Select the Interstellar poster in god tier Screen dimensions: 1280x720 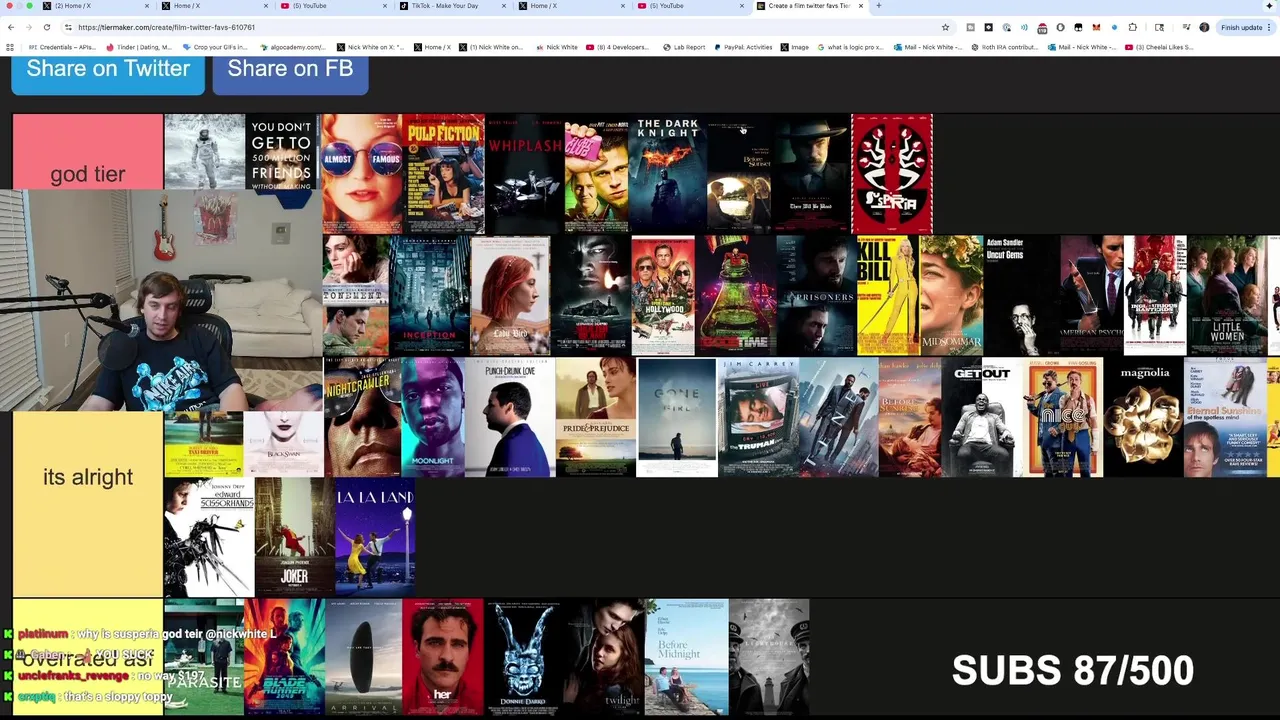click(204, 151)
